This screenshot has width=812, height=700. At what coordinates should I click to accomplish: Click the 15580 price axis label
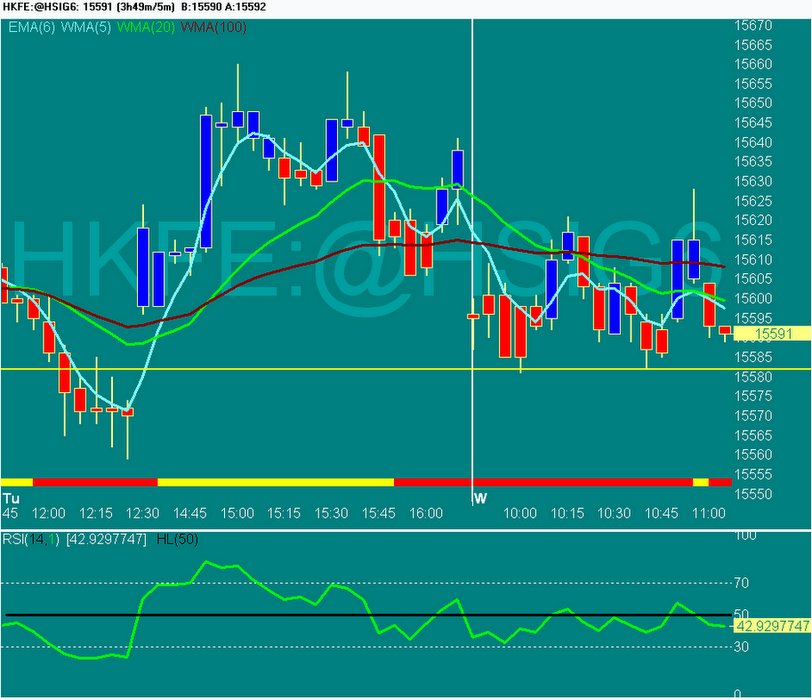click(x=753, y=377)
